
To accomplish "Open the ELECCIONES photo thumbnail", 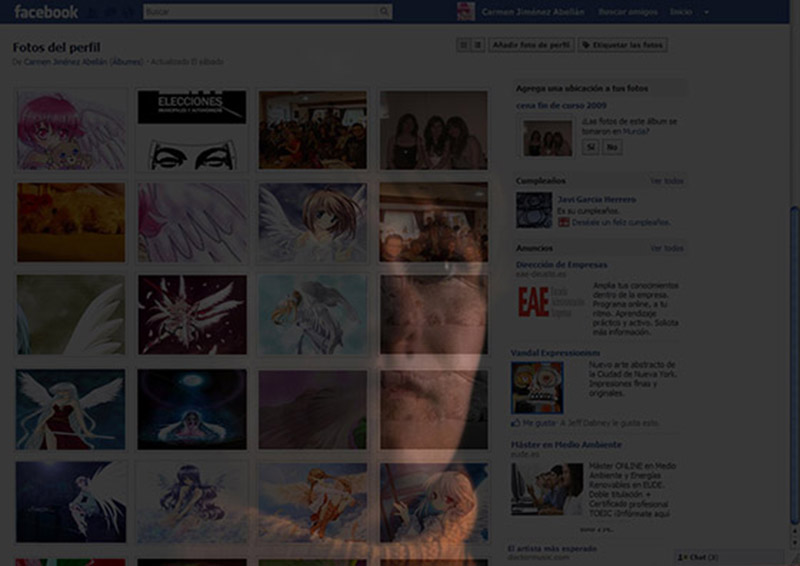I will [x=191, y=130].
